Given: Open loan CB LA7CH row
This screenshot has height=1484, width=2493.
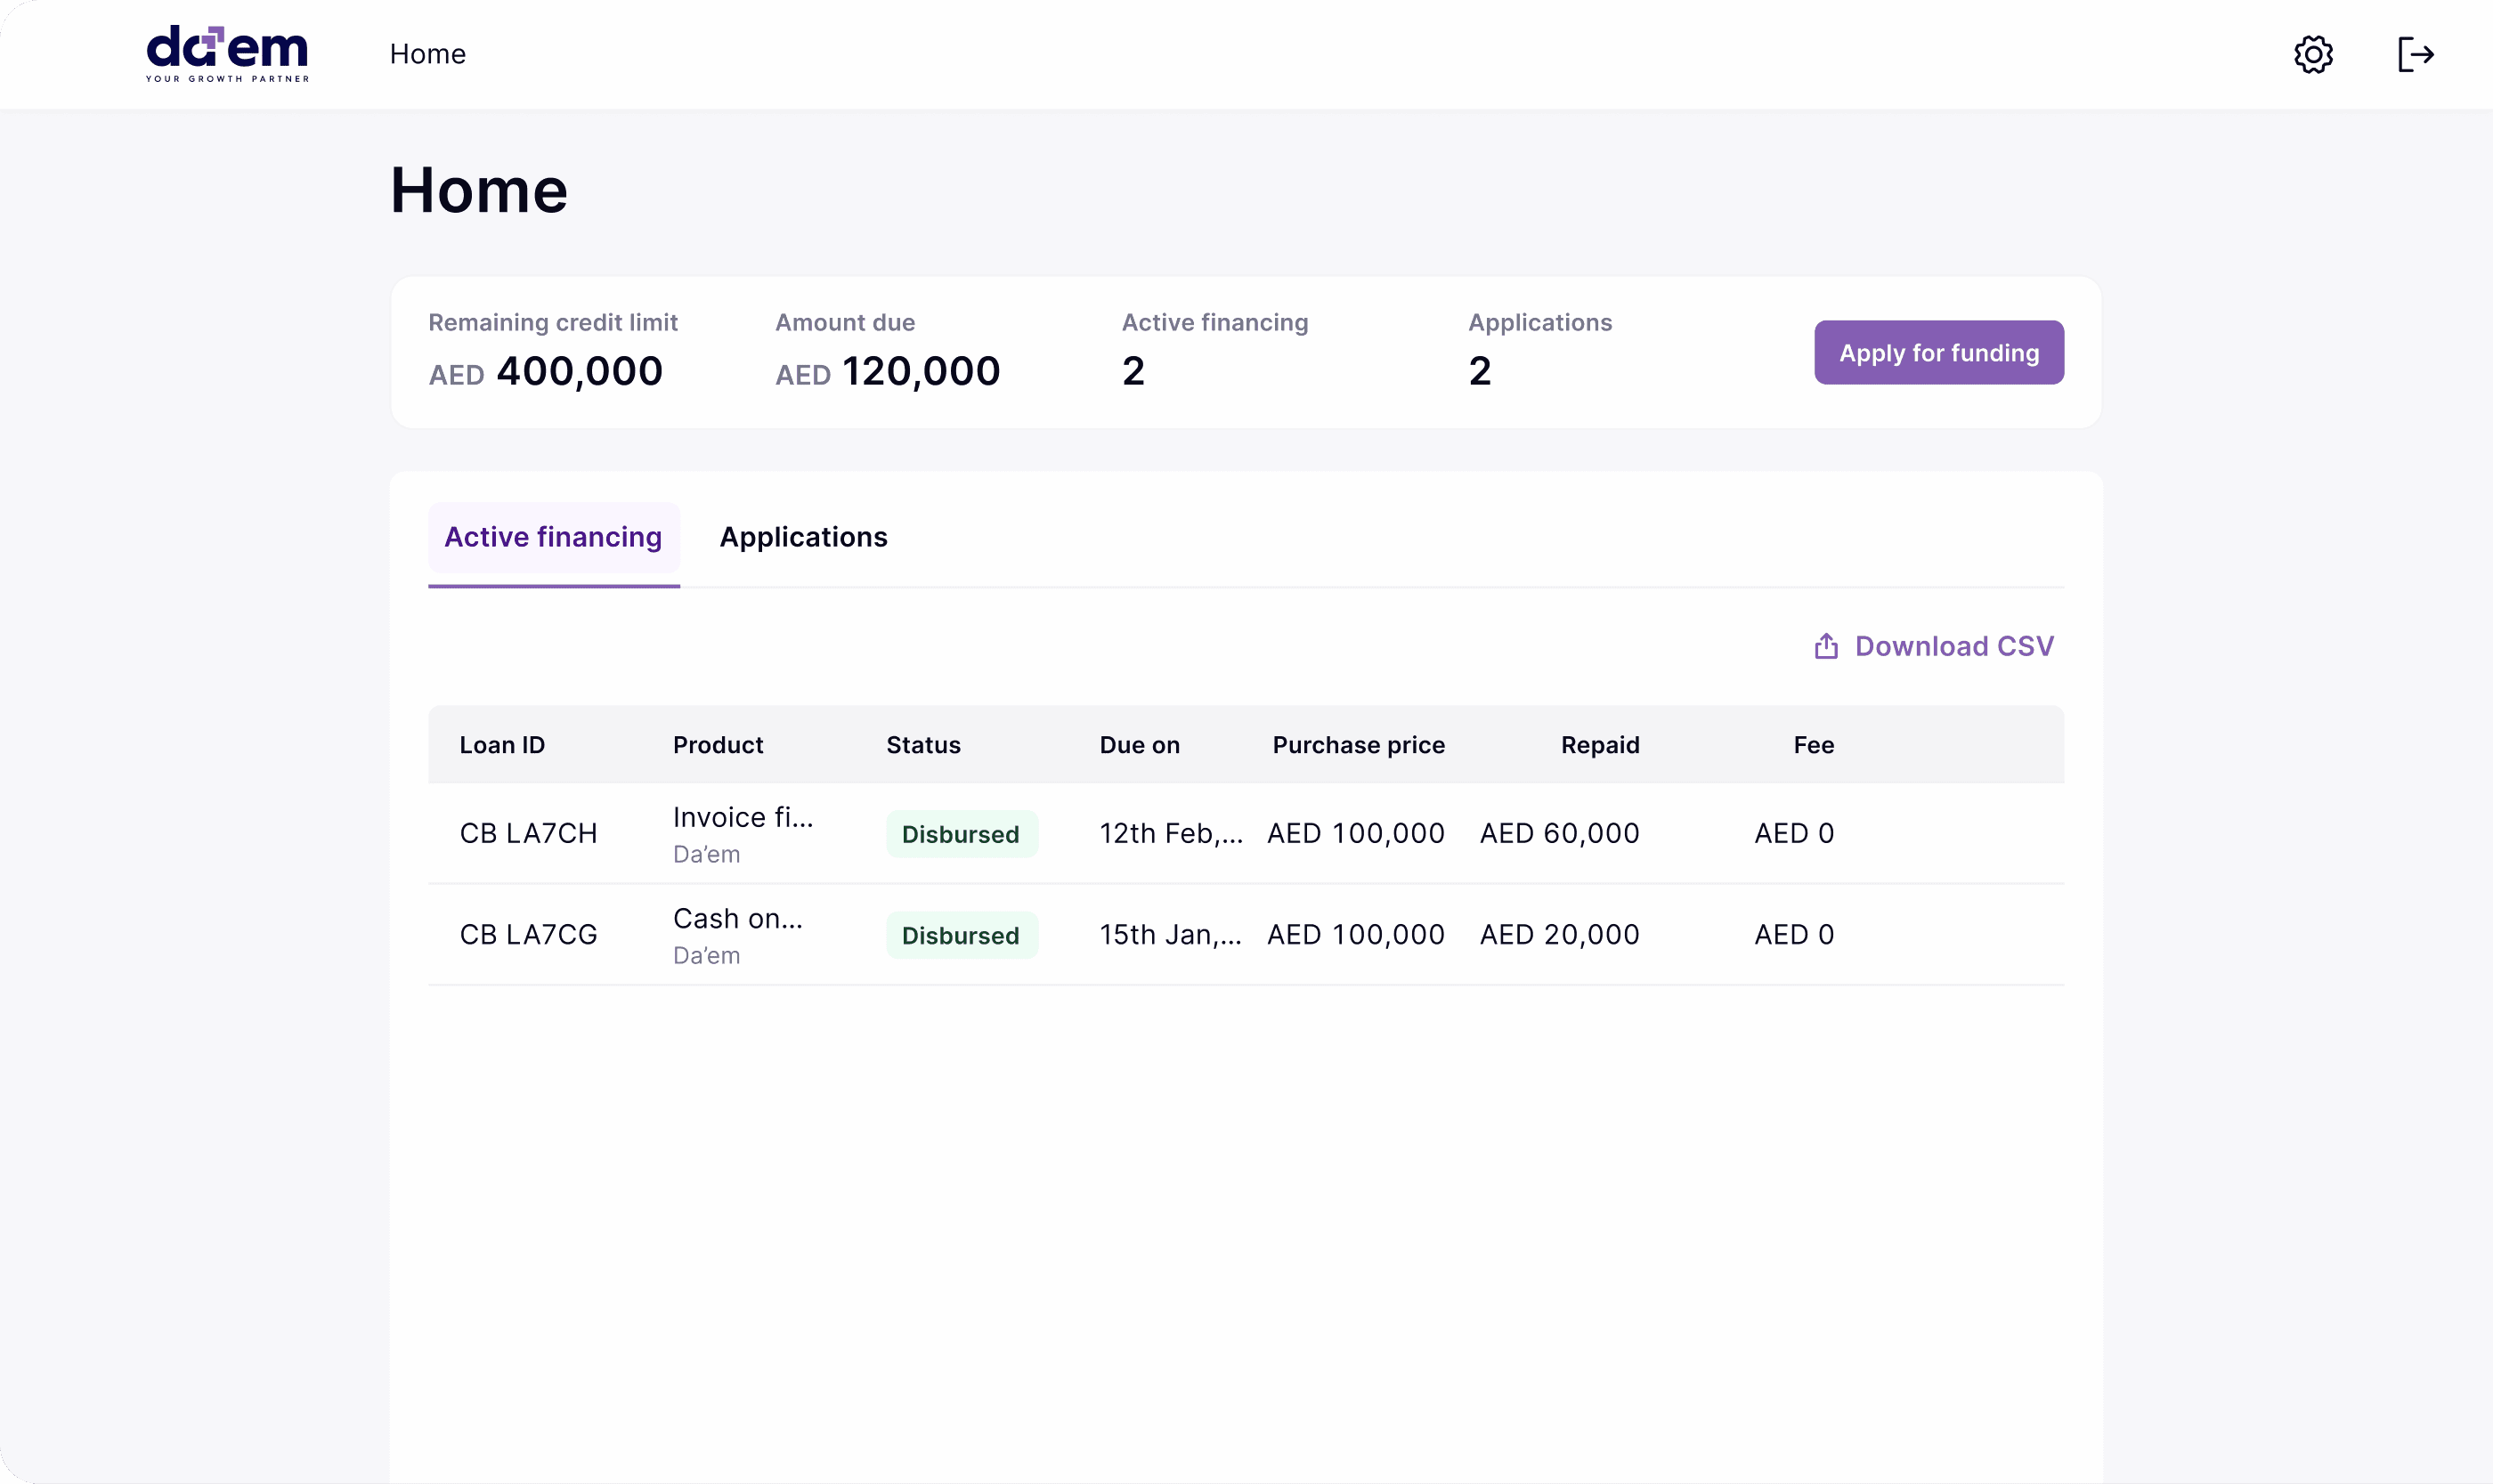Looking at the screenshot, I should pos(528,833).
